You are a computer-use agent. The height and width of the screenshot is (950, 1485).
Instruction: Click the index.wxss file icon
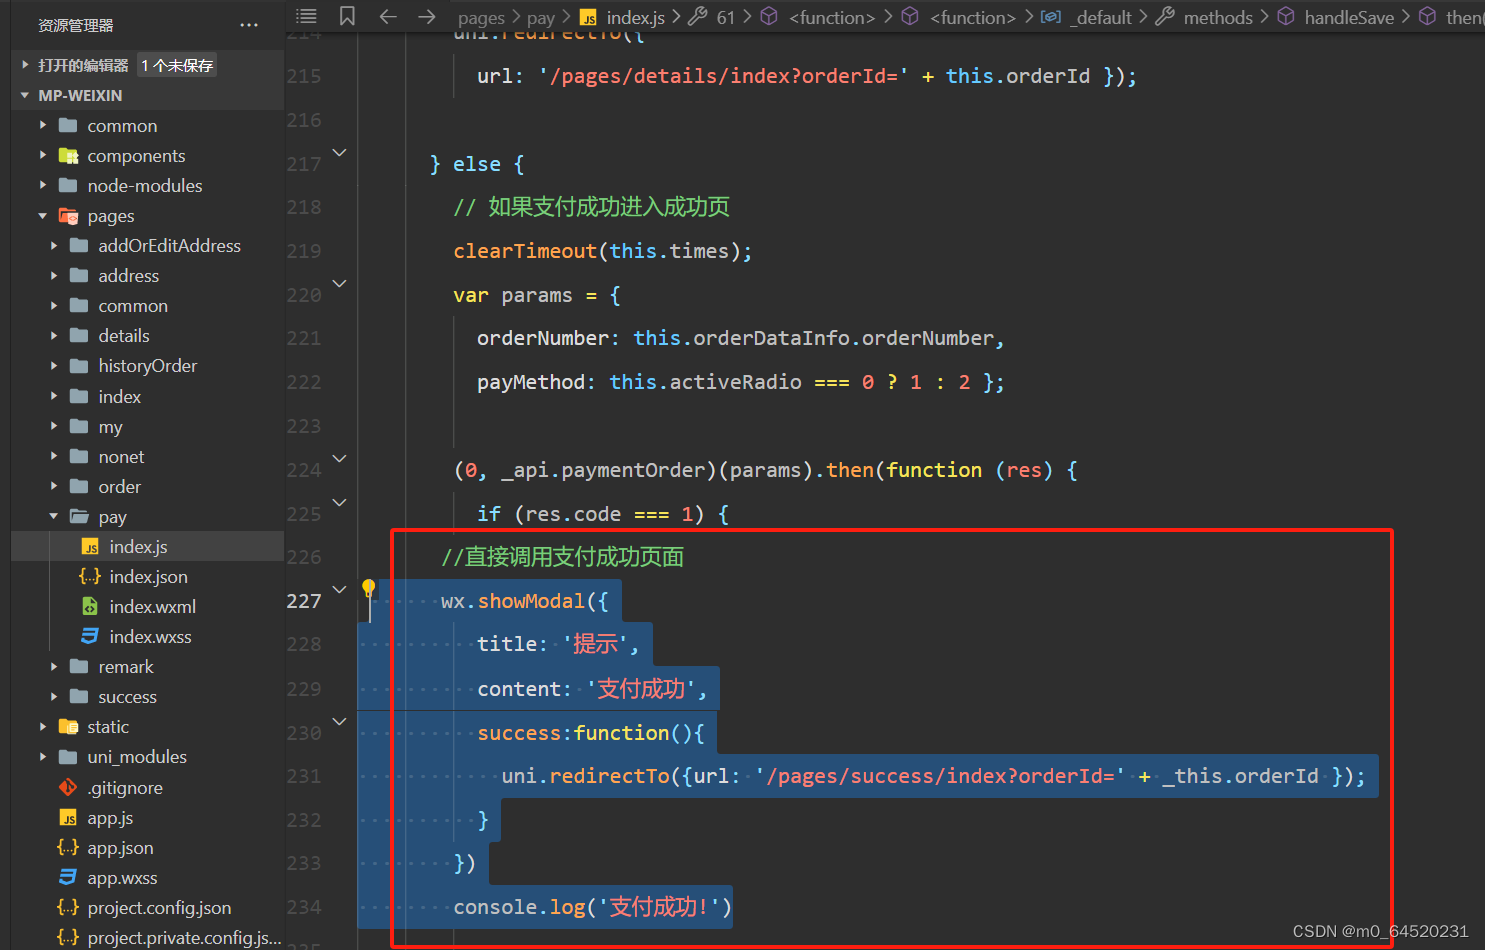pyautogui.click(x=90, y=637)
